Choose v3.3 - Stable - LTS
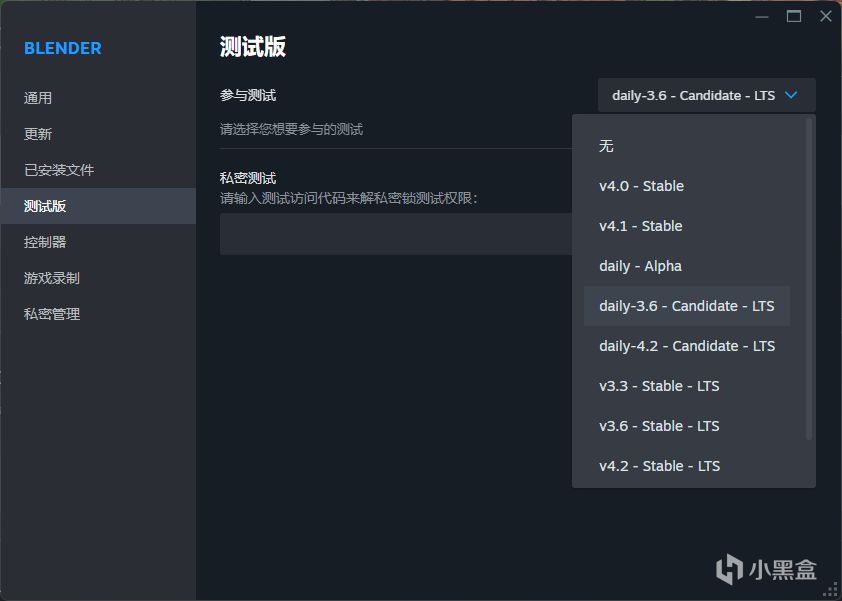Viewport: 842px width, 601px height. 659,386
